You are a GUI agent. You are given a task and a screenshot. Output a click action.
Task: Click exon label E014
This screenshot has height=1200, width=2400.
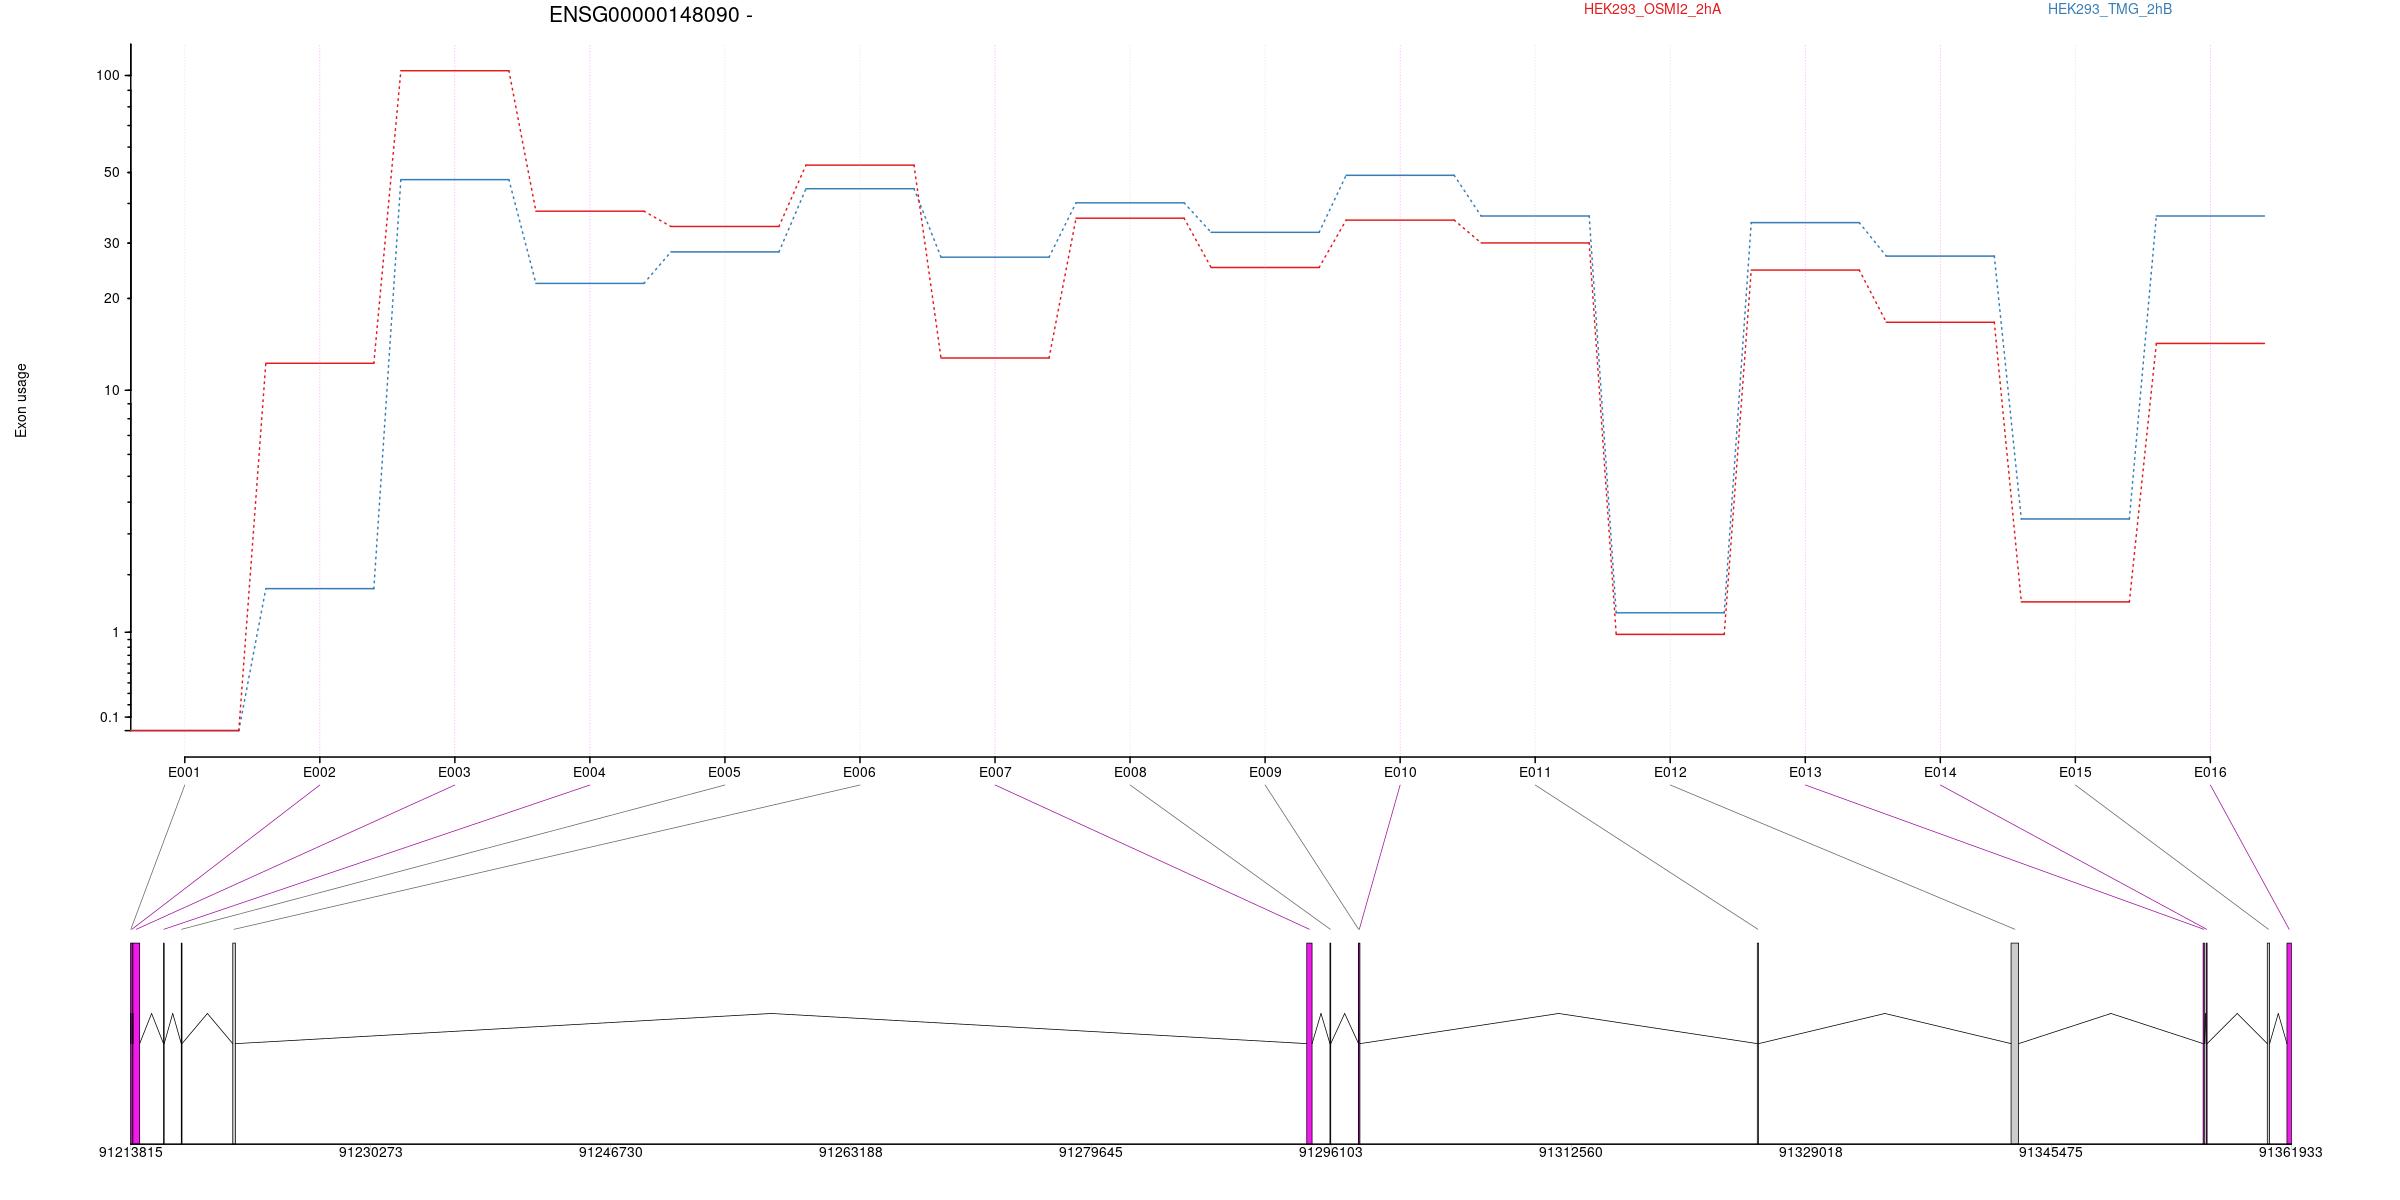(x=1940, y=772)
